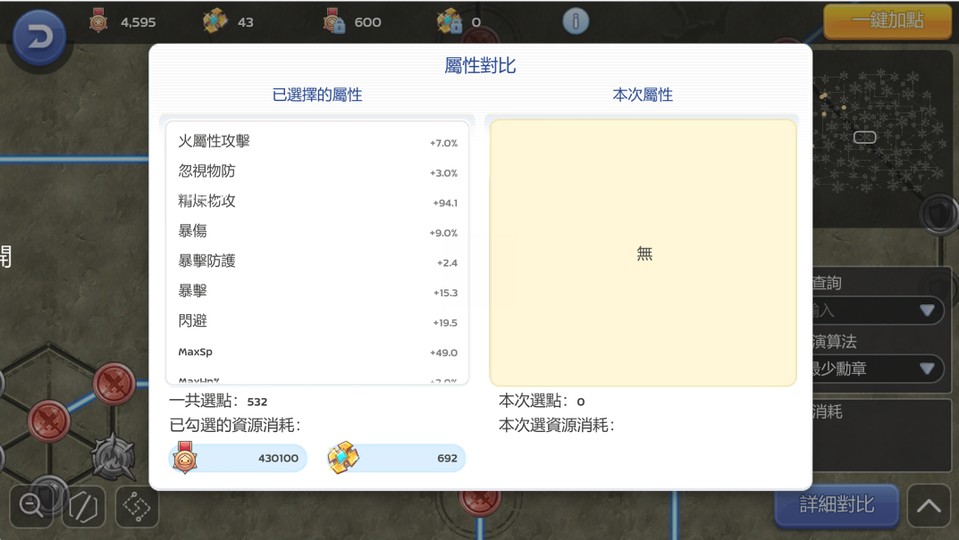Tap the shield node right of the dialog

[939, 214]
